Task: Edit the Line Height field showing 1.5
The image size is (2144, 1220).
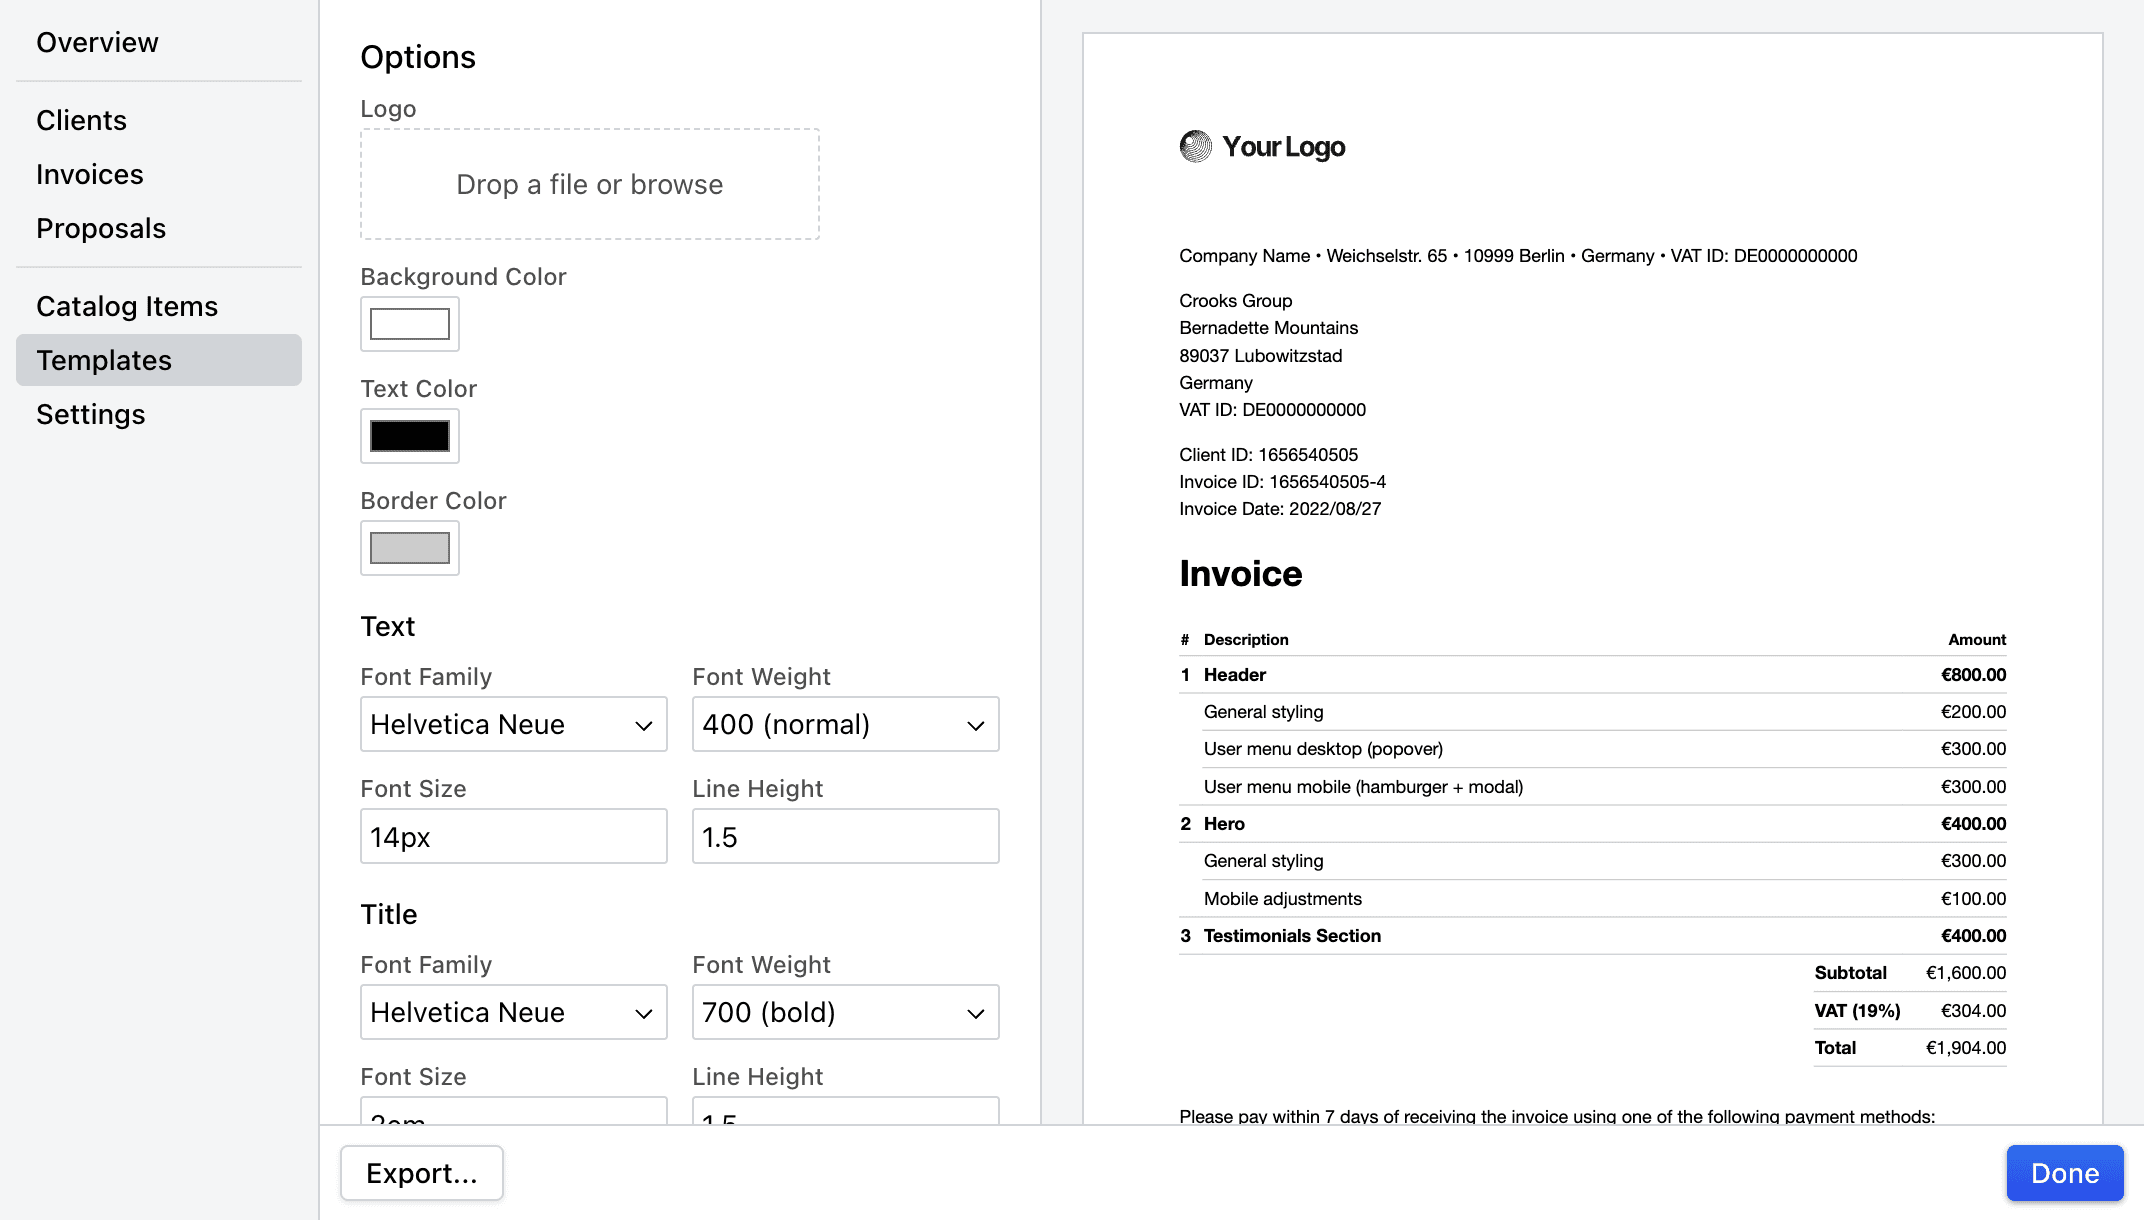Action: coord(845,836)
